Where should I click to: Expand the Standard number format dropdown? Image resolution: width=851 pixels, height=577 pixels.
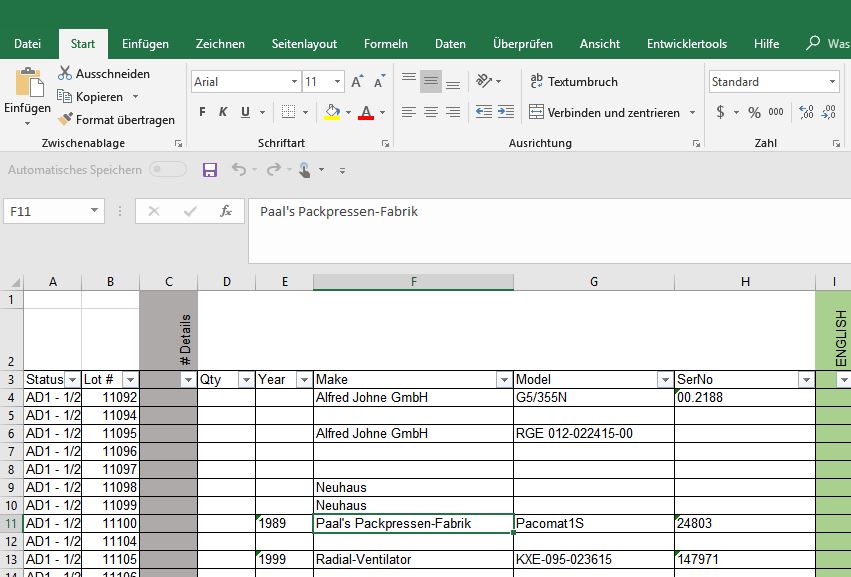pyautogui.click(x=832, y=82)
